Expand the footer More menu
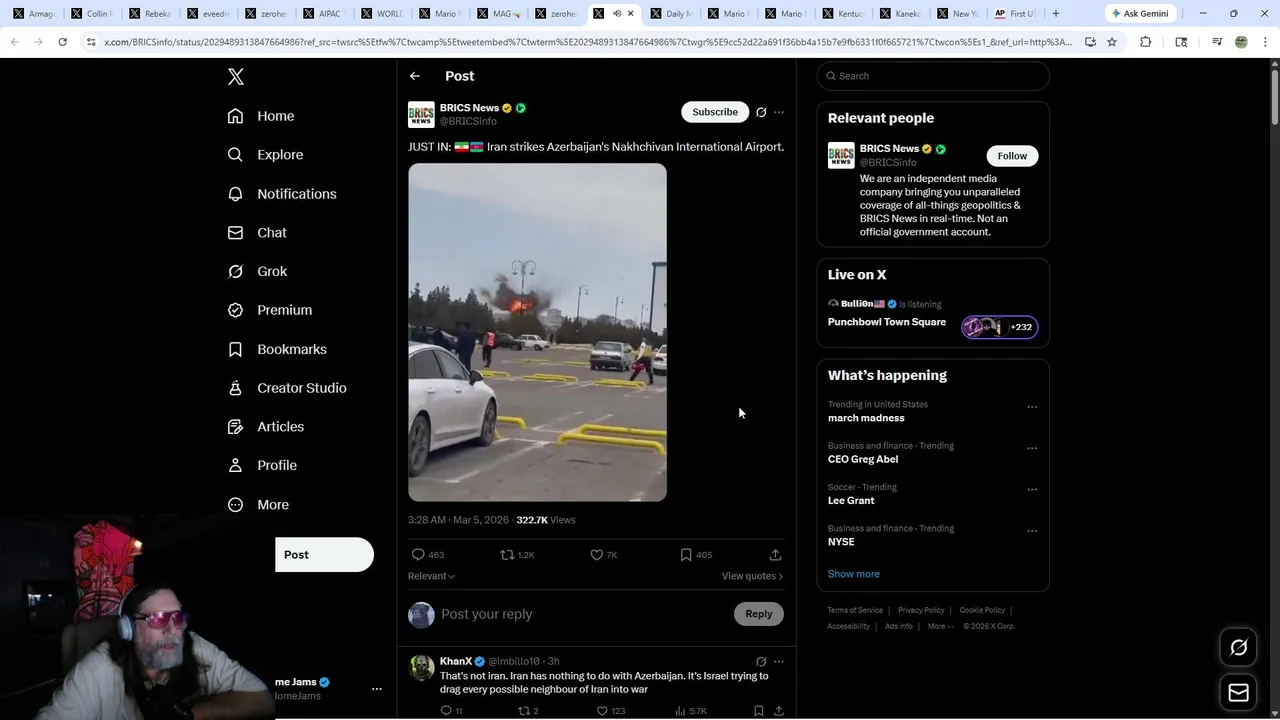 [x=940, y=626]
